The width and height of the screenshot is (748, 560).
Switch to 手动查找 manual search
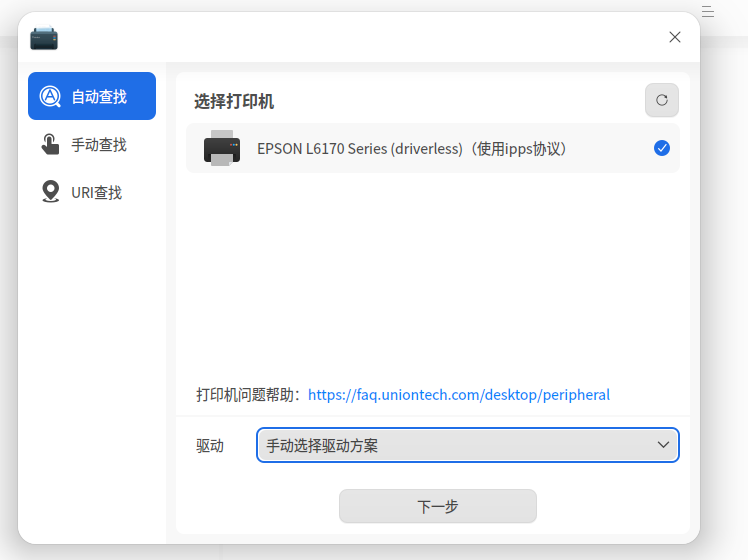coord(92,145)
